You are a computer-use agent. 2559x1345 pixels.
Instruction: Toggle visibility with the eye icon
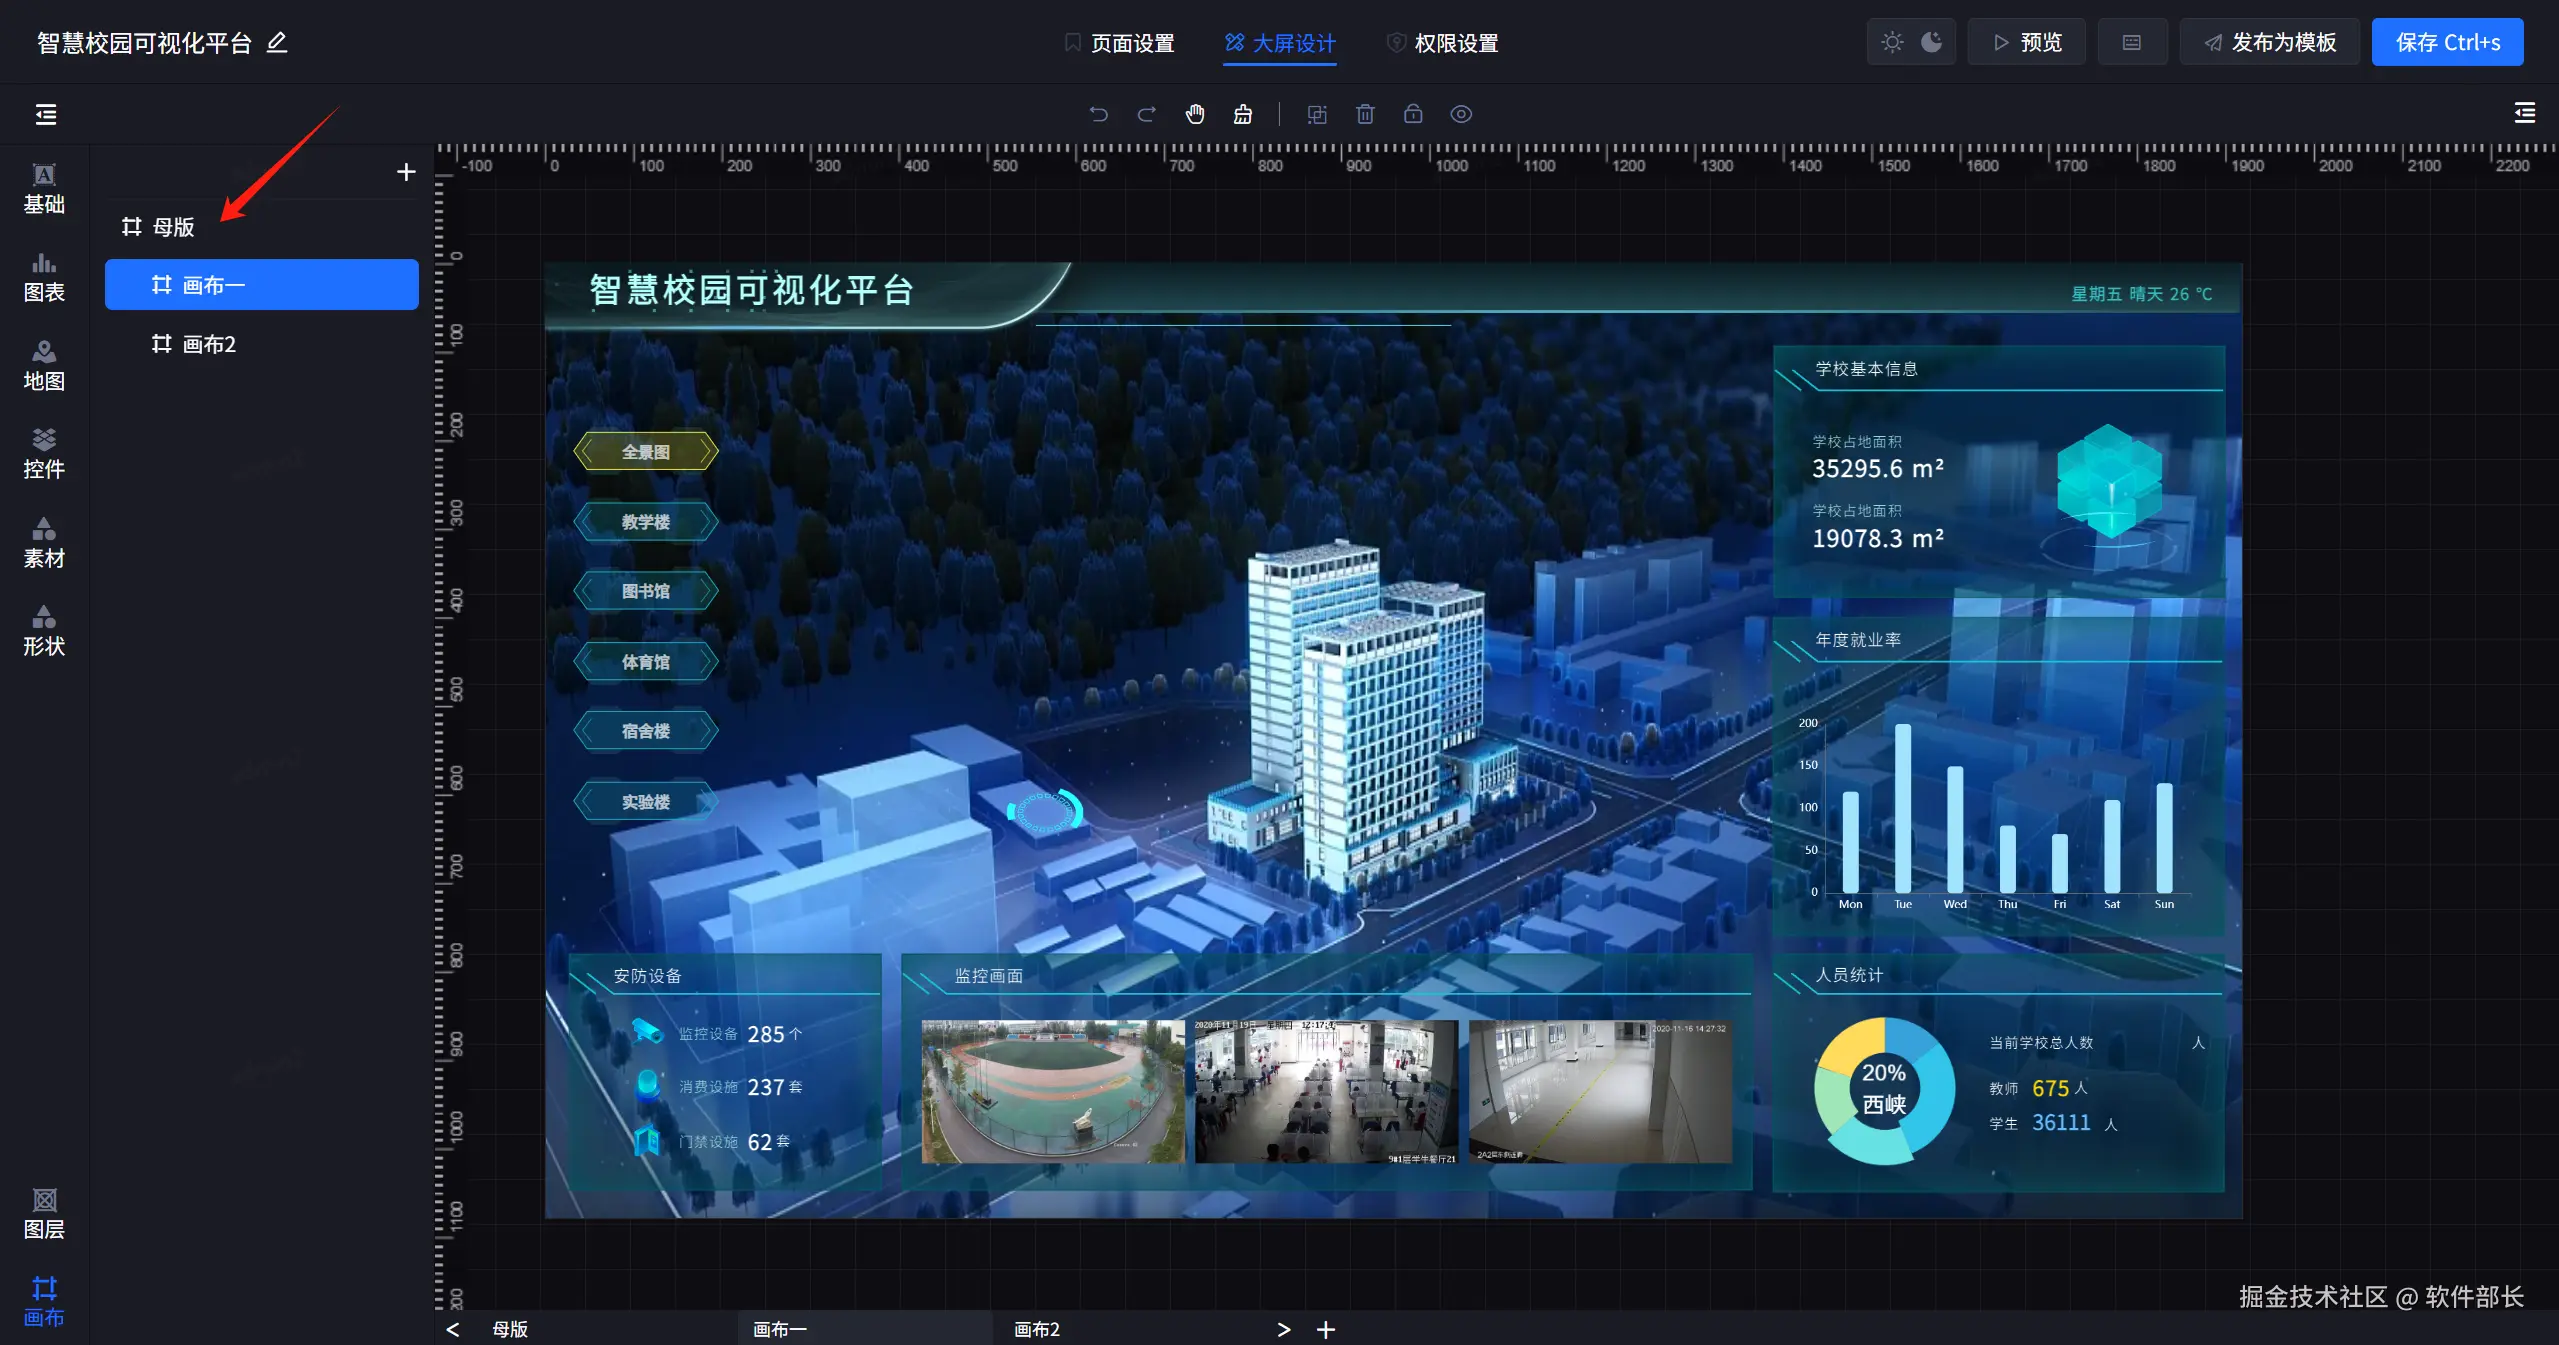point(1461,114)
